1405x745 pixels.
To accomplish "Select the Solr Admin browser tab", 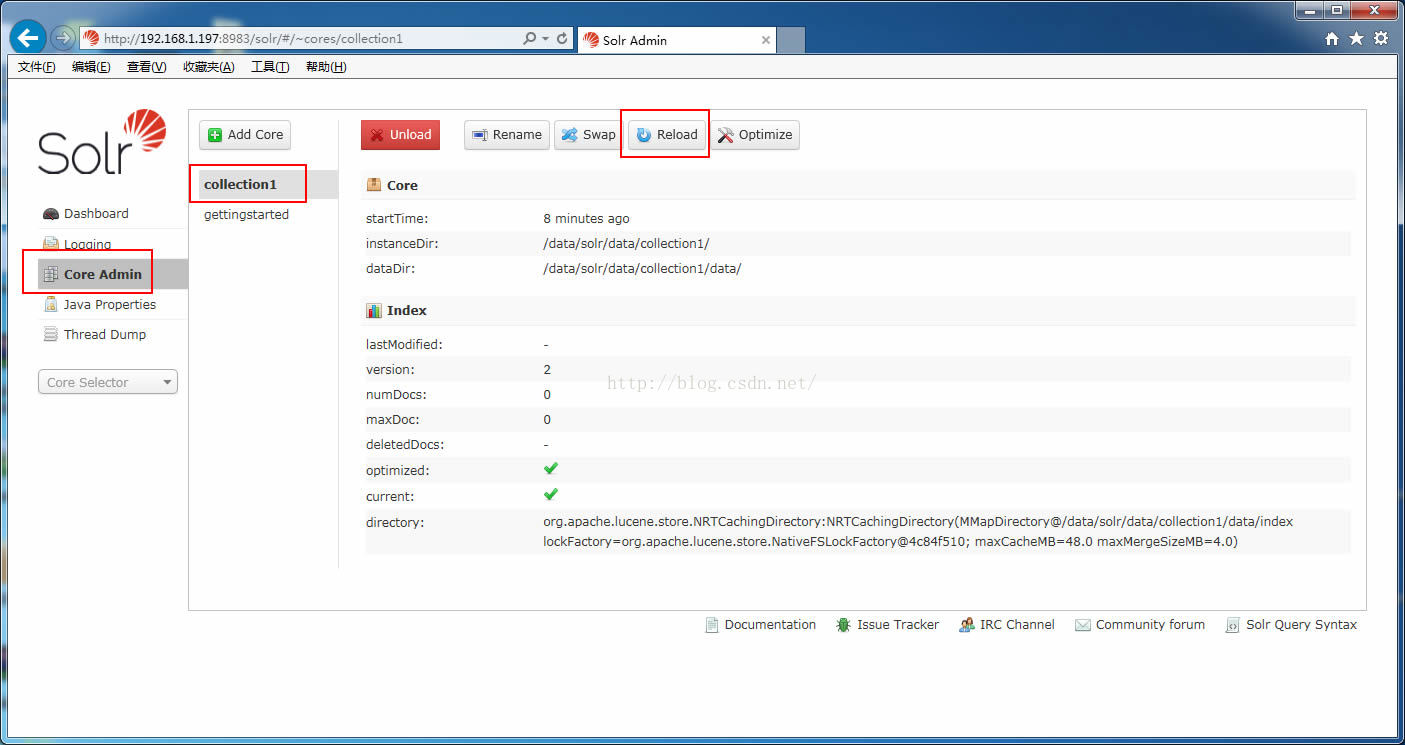I will click(677, 40).
